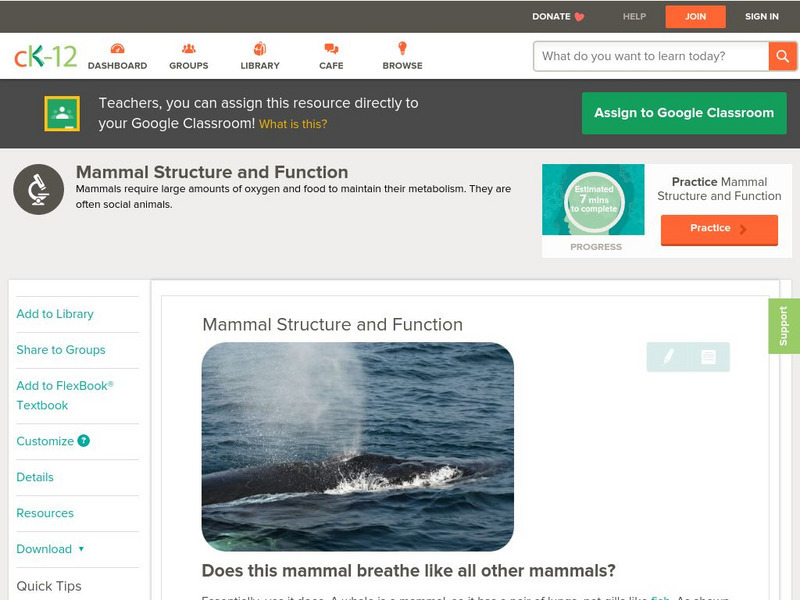Click the microscope subject icon

38,189
